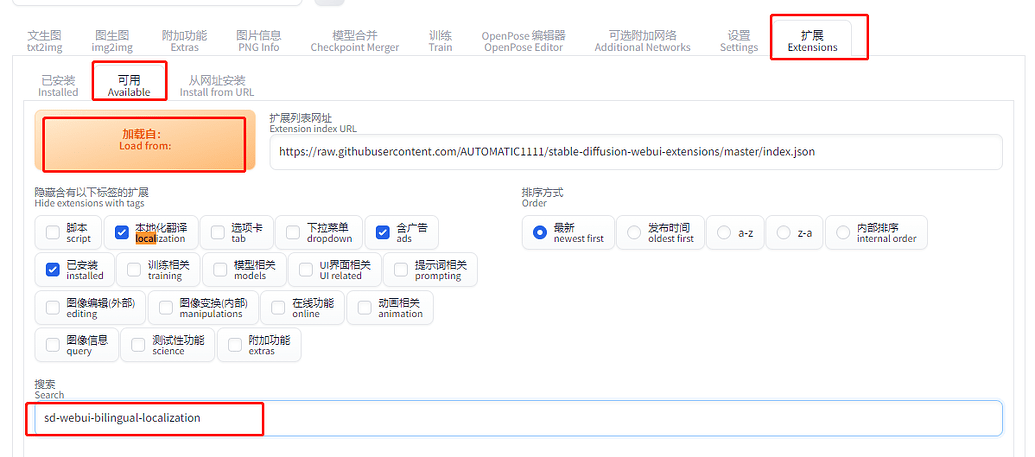Open the OpenPose Editor tab
Image resolution: width=1035 pixels, height=457 pixels.
pyautogui.click(x=523, y=41)
